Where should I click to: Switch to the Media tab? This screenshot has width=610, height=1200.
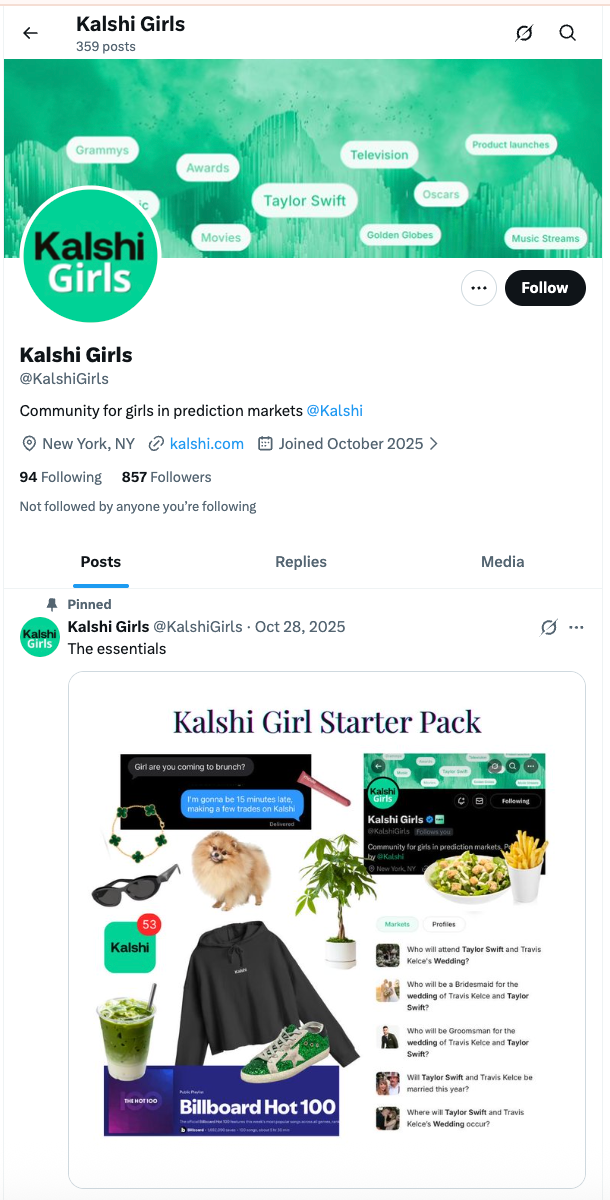[x=502, y=562]
